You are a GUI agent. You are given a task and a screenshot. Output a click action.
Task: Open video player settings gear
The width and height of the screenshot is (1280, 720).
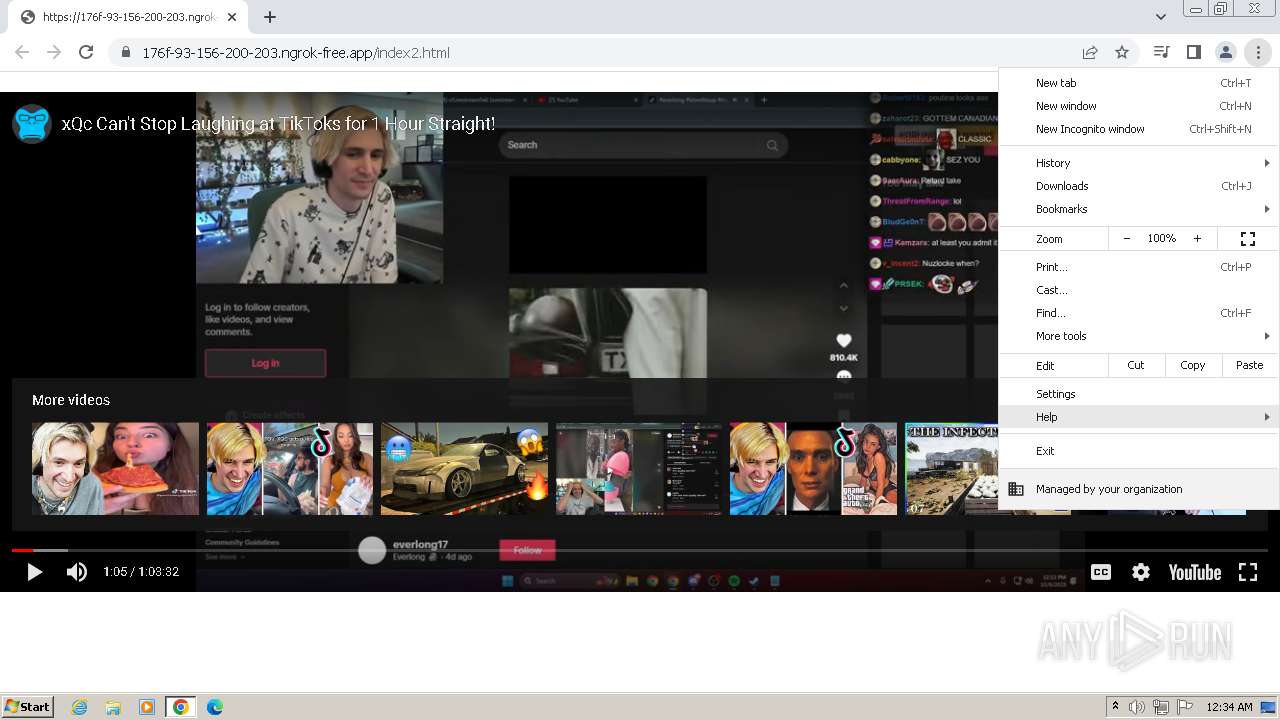(1141, 572)
